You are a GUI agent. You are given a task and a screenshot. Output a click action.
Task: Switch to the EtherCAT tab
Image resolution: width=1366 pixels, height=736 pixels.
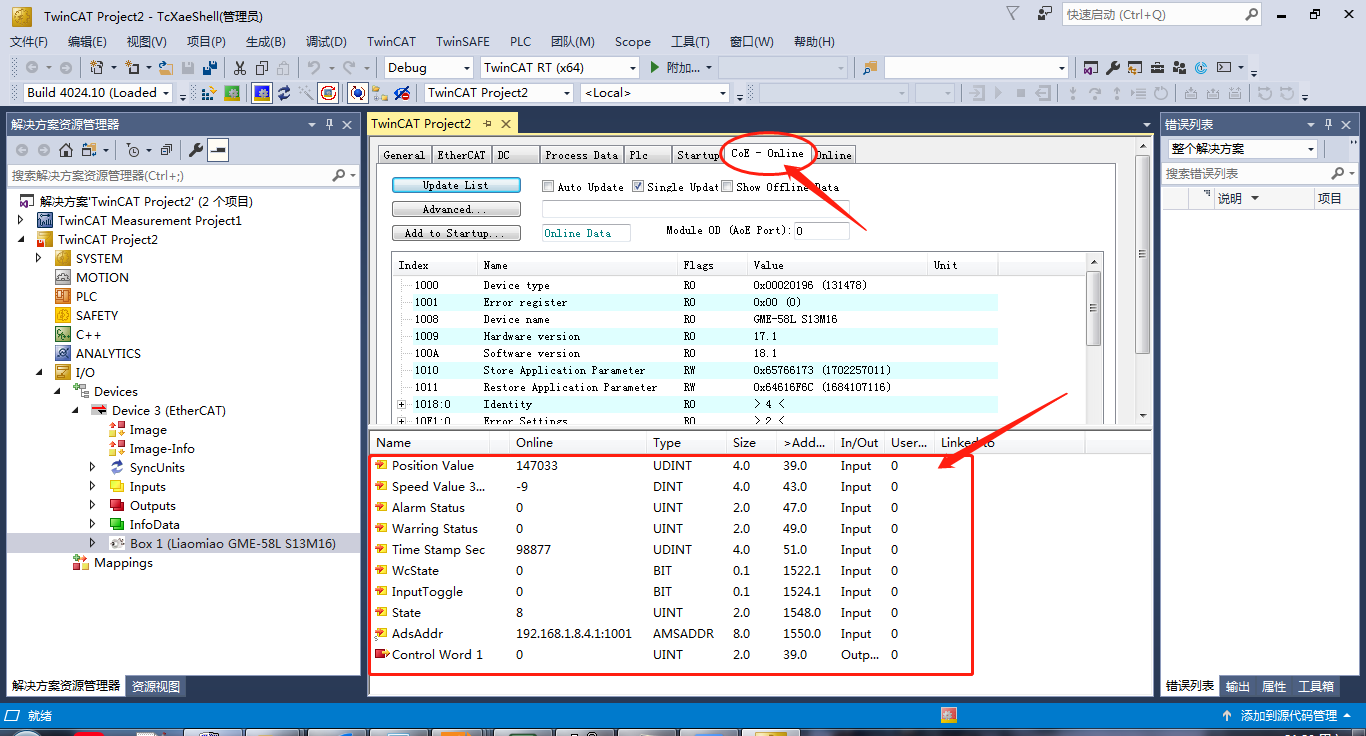pyautogui.click(x=461, y=155)
